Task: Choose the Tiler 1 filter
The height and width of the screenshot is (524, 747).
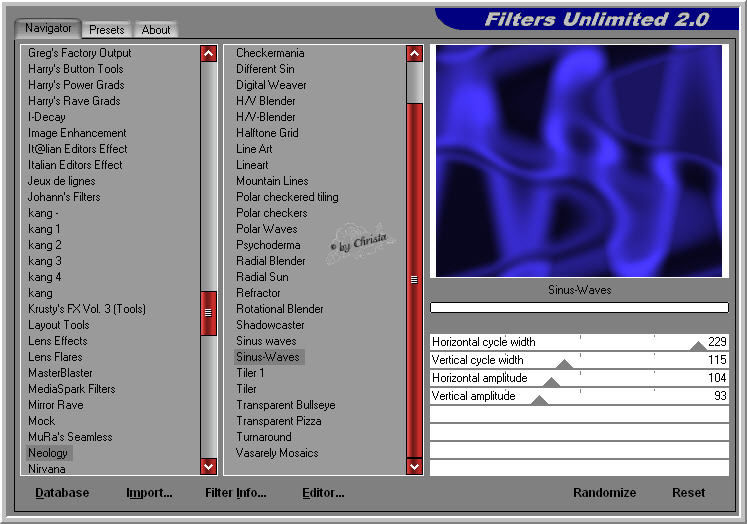Action: point(250,373)
